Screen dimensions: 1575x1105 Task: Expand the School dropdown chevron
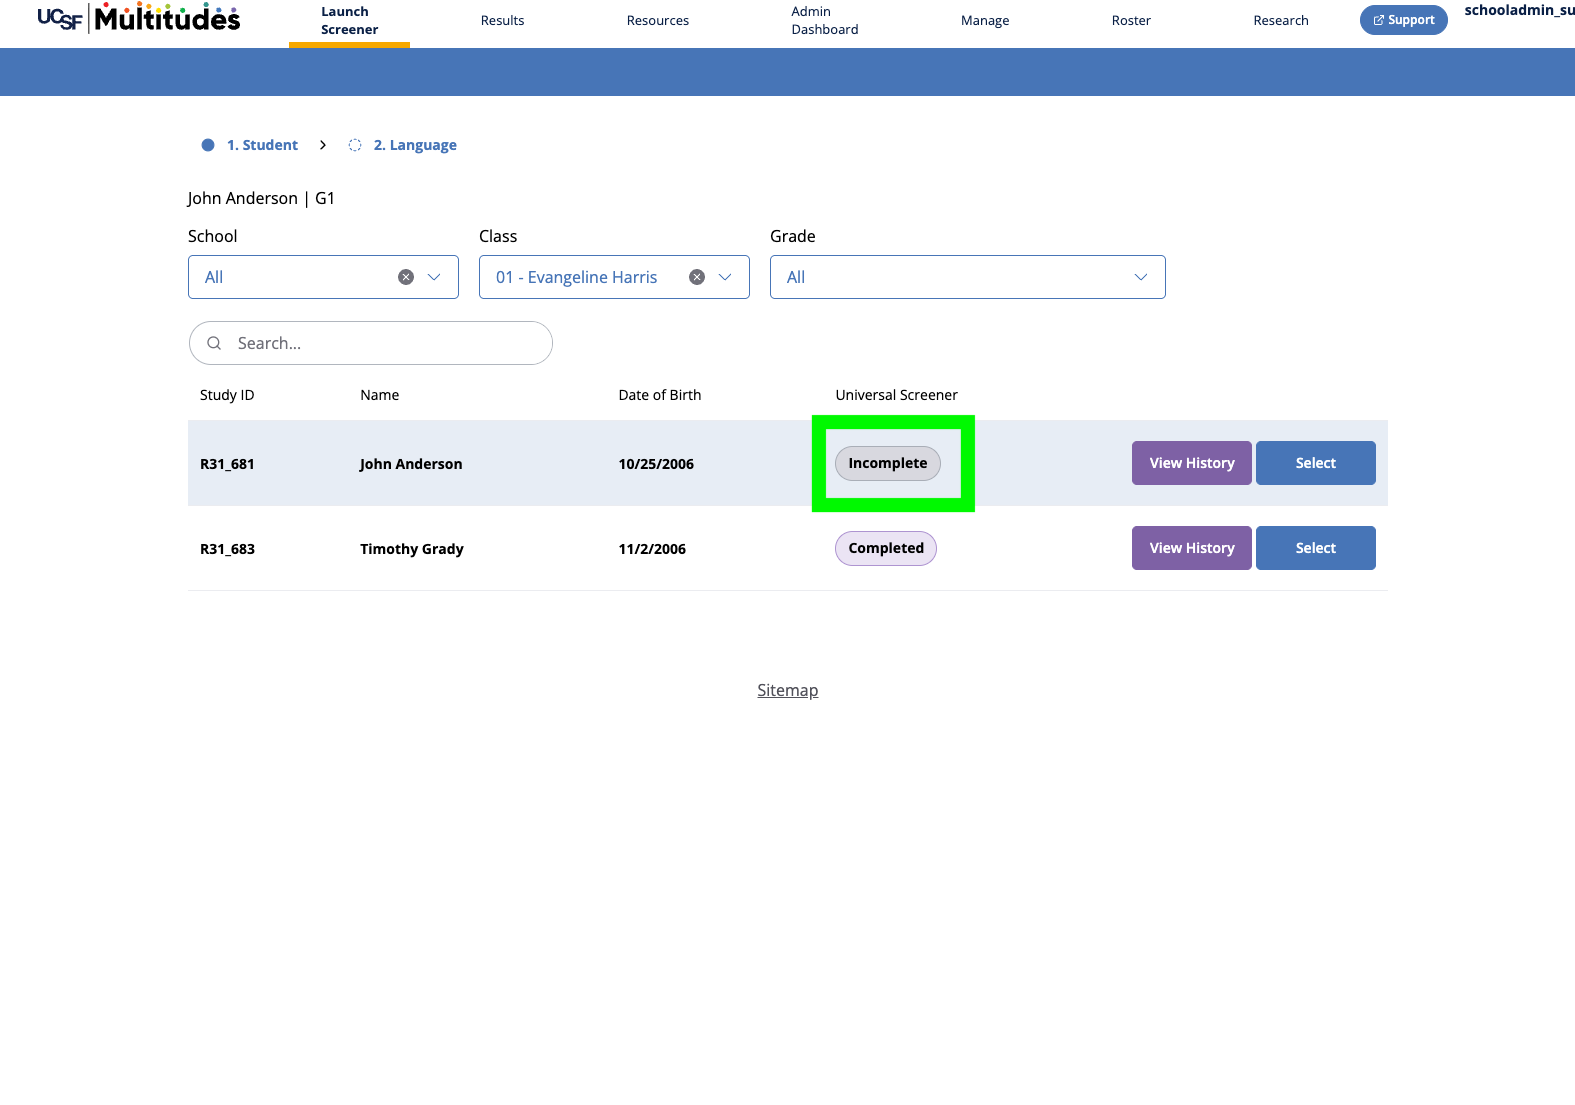[x=434, y=277]
